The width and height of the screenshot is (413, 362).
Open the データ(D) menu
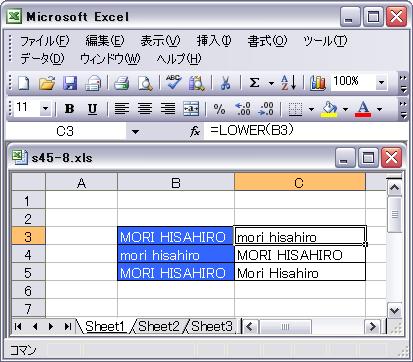pyautogui.click(x=42, y=59)
